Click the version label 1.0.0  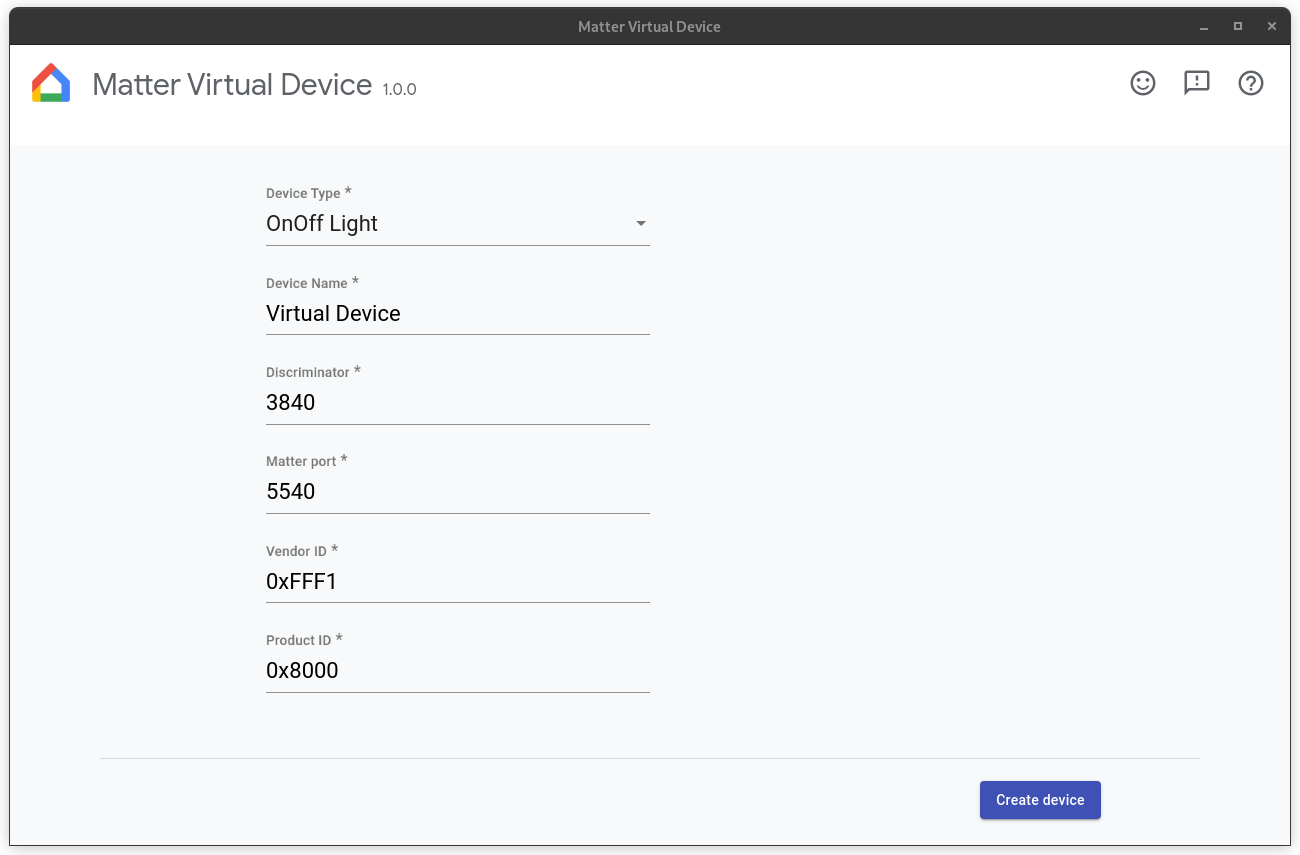398,89
